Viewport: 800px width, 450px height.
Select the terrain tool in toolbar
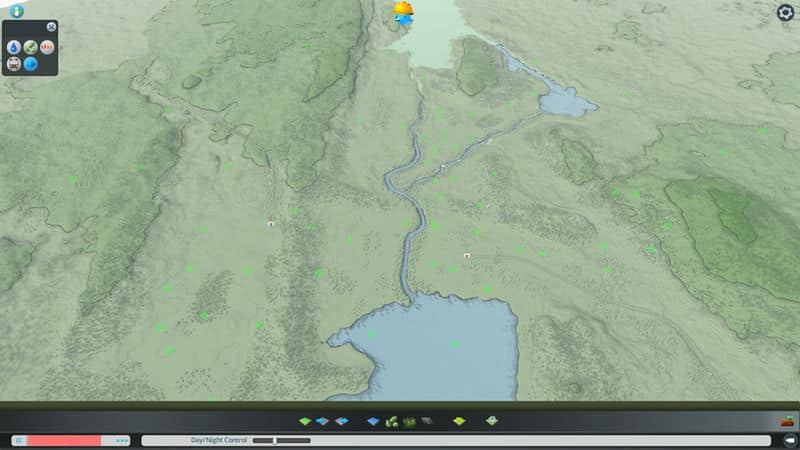pyautogui.click(x=305, y=422)
